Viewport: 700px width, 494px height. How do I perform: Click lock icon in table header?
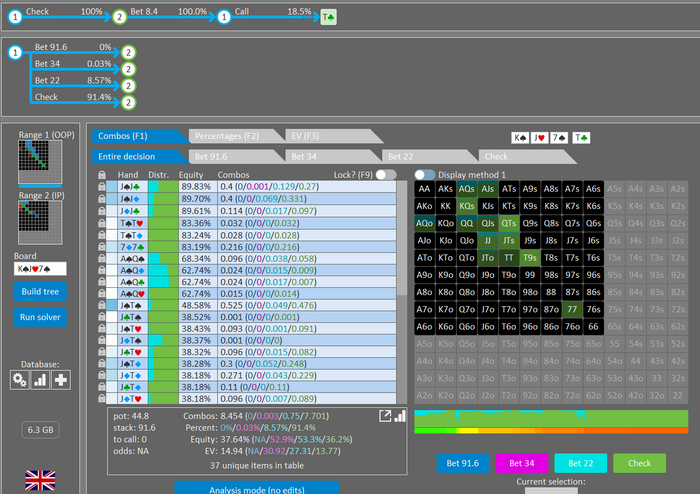point(102,175)
